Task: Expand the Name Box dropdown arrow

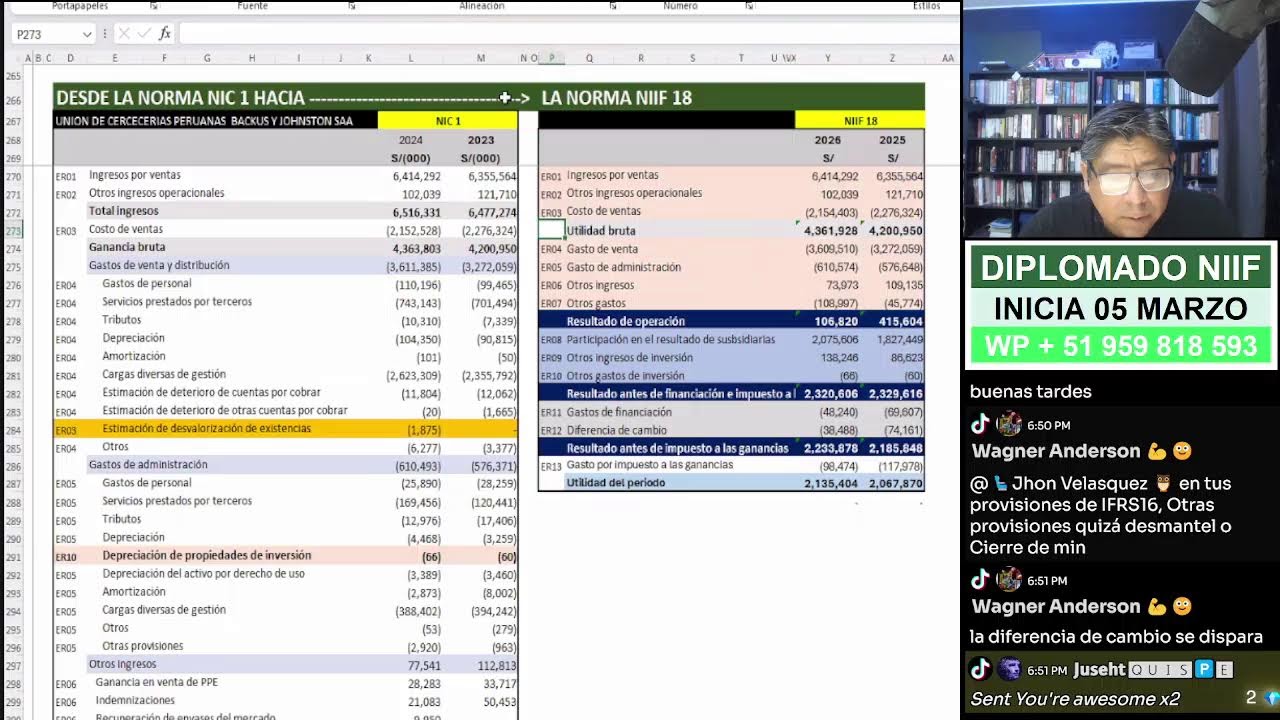Action: click(x=87, y=34)
